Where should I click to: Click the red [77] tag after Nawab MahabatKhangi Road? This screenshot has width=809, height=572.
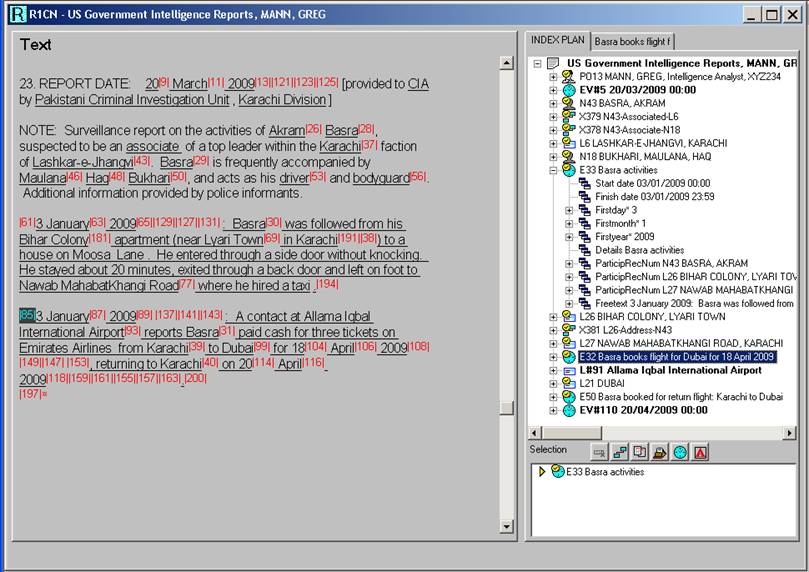(187, 283)
